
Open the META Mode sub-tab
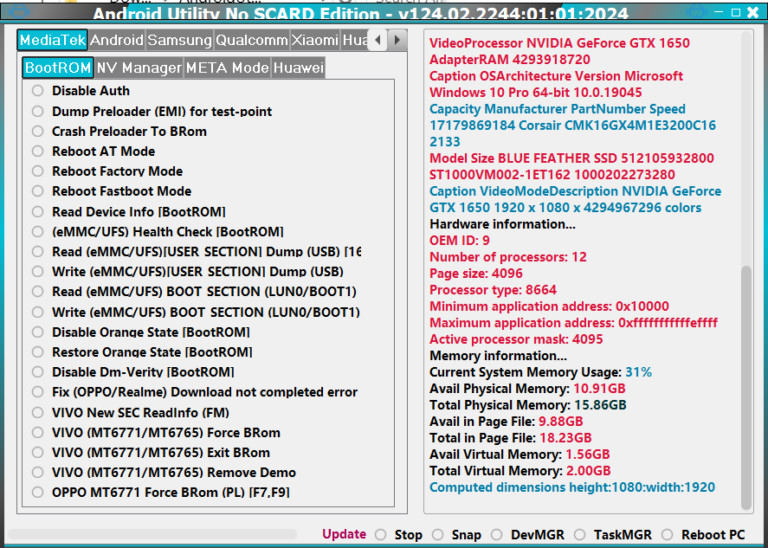pyautogui.click(x=227, y=68)
